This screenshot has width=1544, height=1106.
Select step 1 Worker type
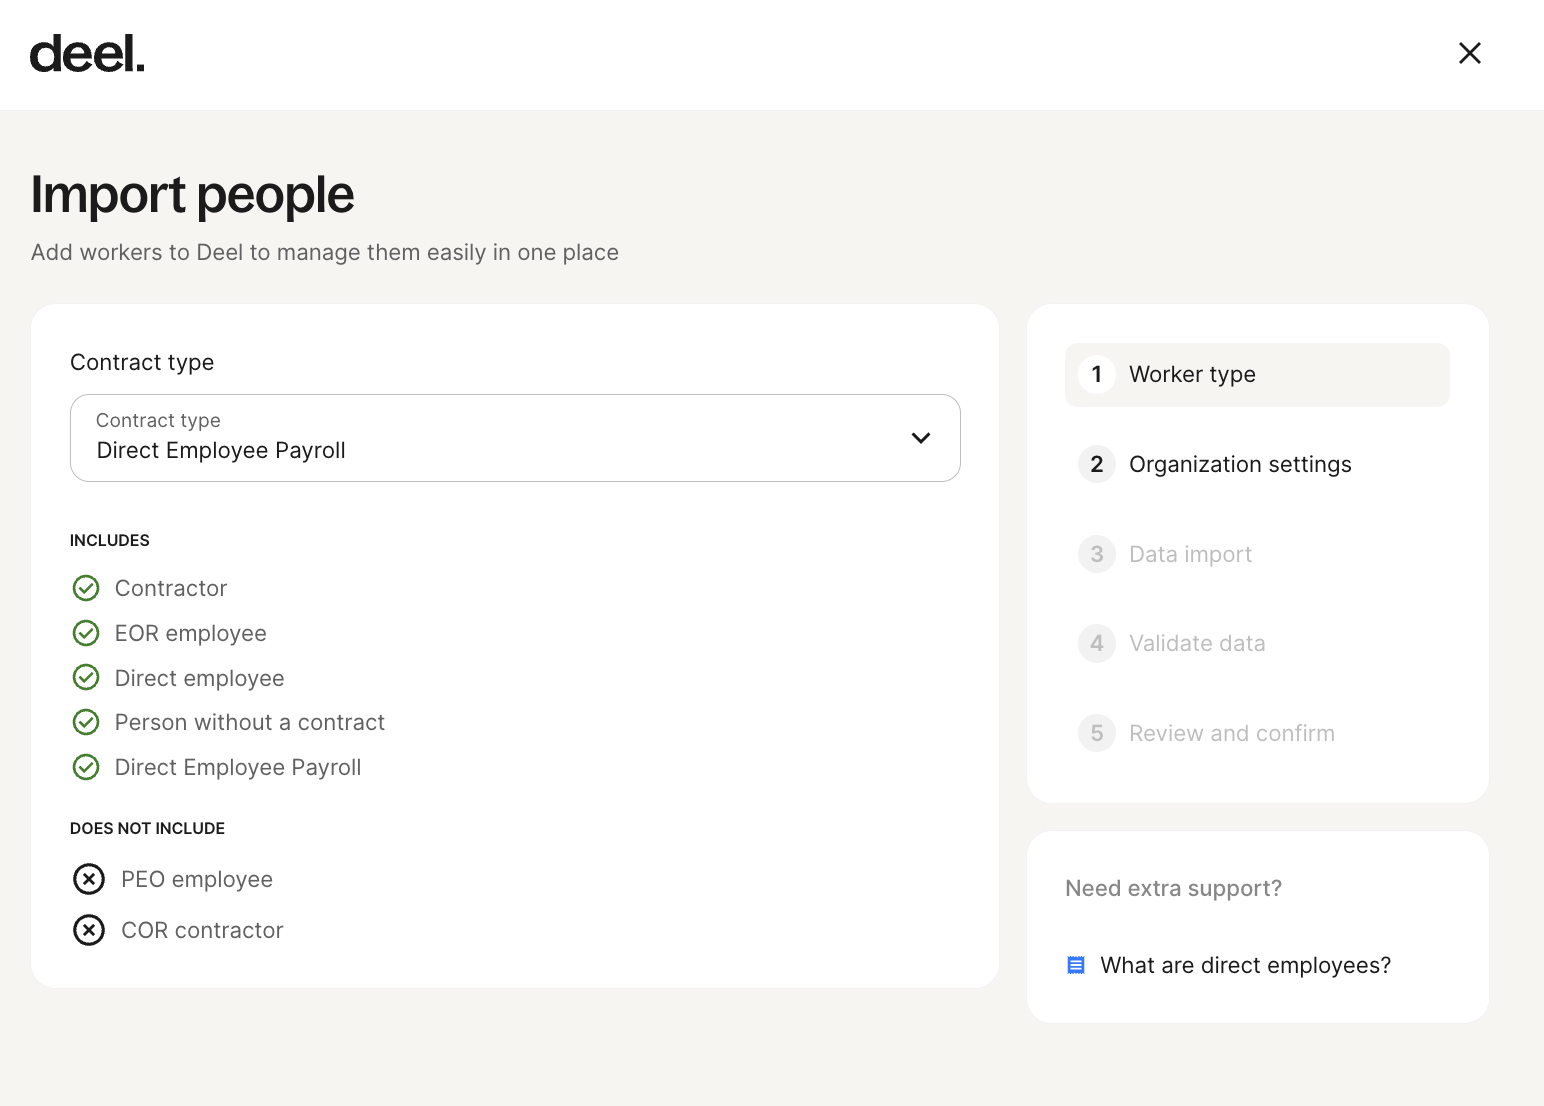coord(1257,375)
